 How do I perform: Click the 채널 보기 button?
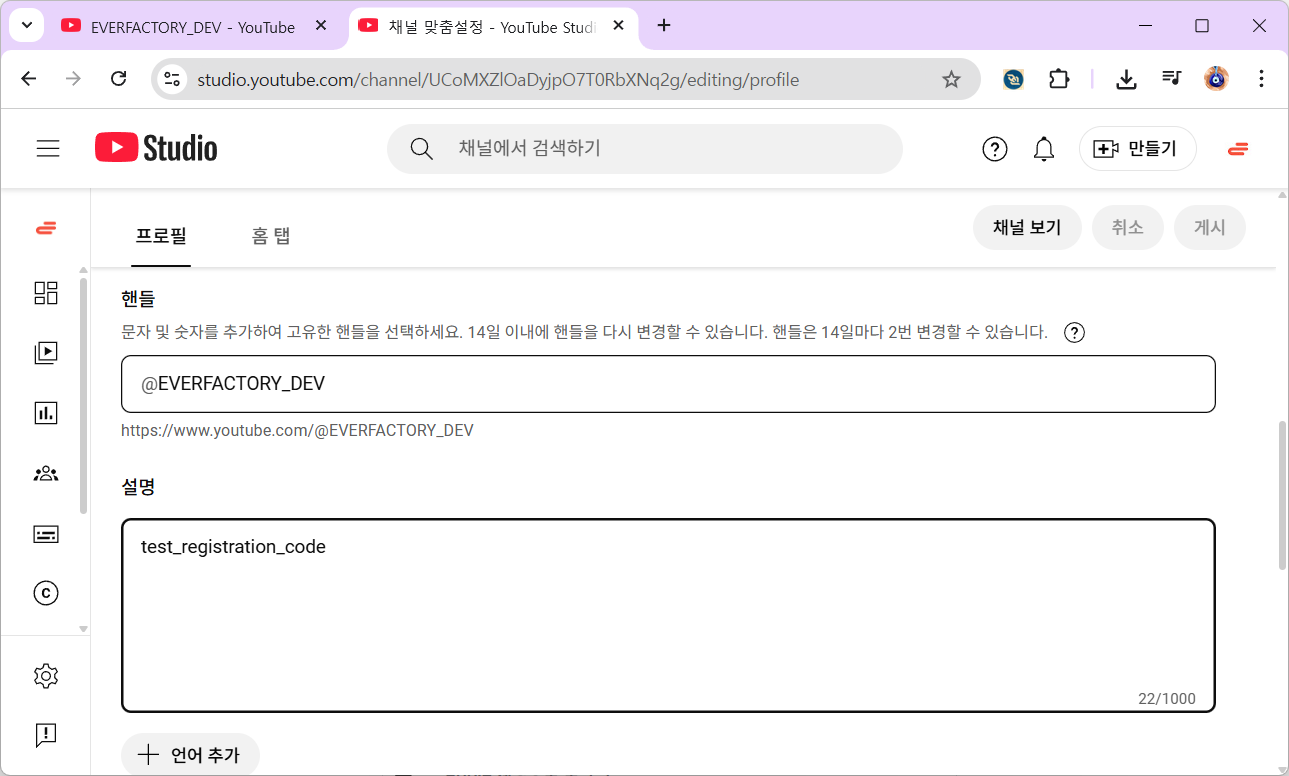click(1026, 228)
